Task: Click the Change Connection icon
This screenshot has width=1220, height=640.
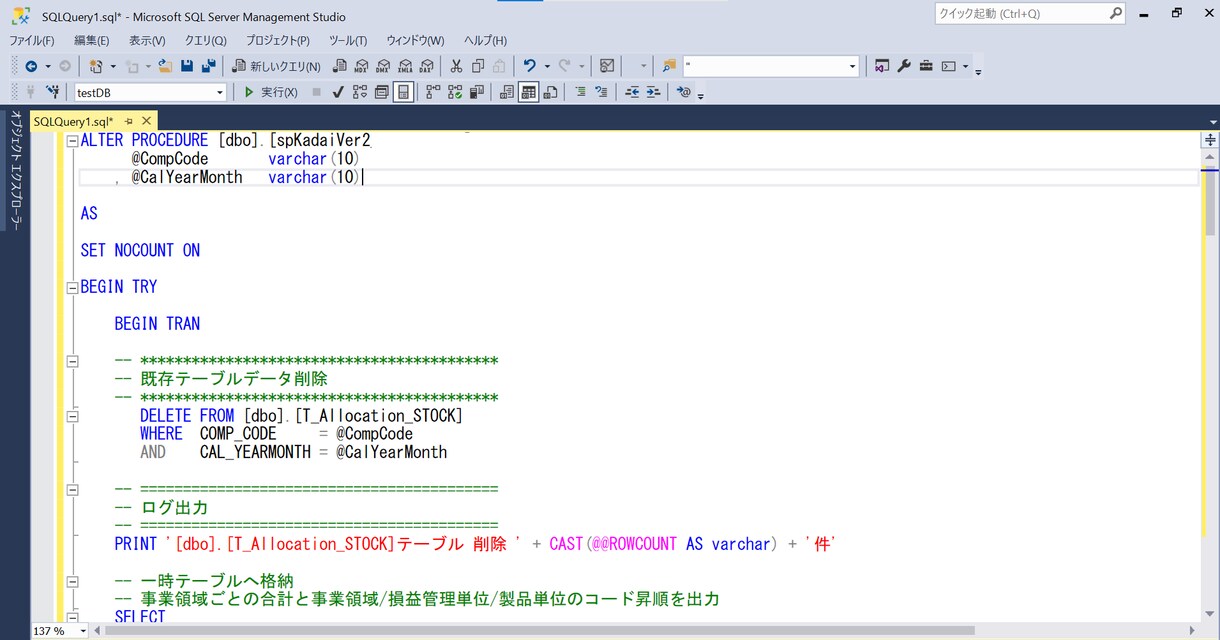Action: [x=55, y=92]
